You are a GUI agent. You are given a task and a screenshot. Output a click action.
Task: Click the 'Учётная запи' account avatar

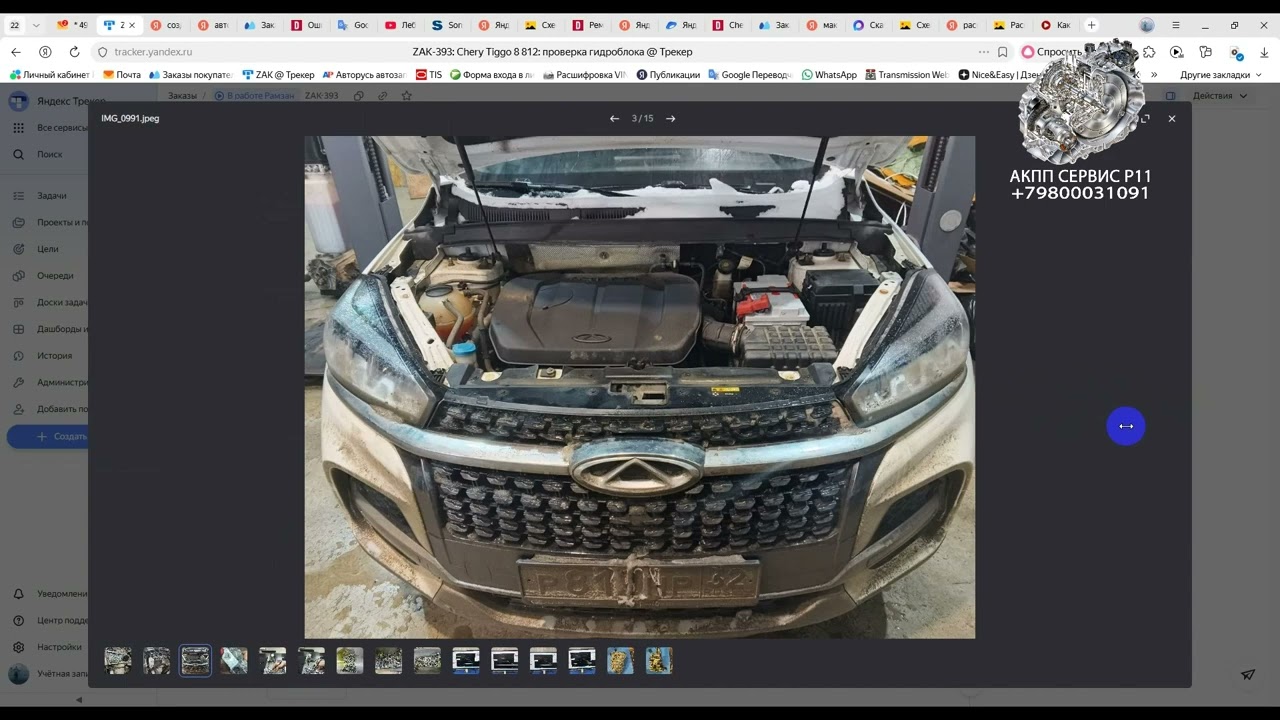[18, 674]
